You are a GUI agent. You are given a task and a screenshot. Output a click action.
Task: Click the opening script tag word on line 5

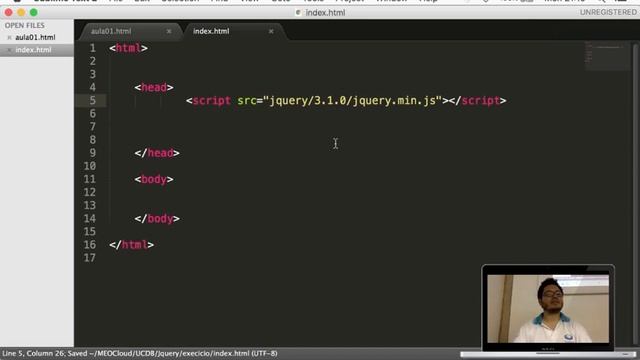tap(211, 100)
